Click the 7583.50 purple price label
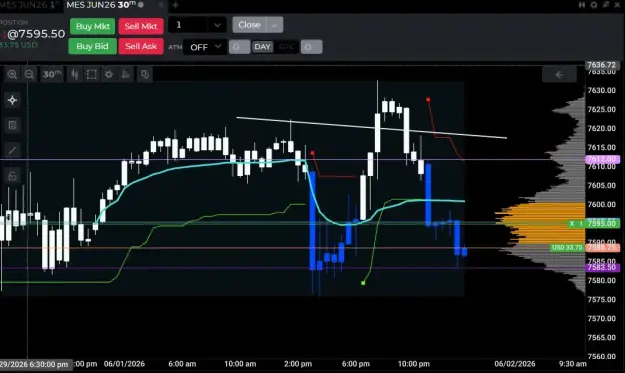This screenshot has height=373, width=625. 602,267
